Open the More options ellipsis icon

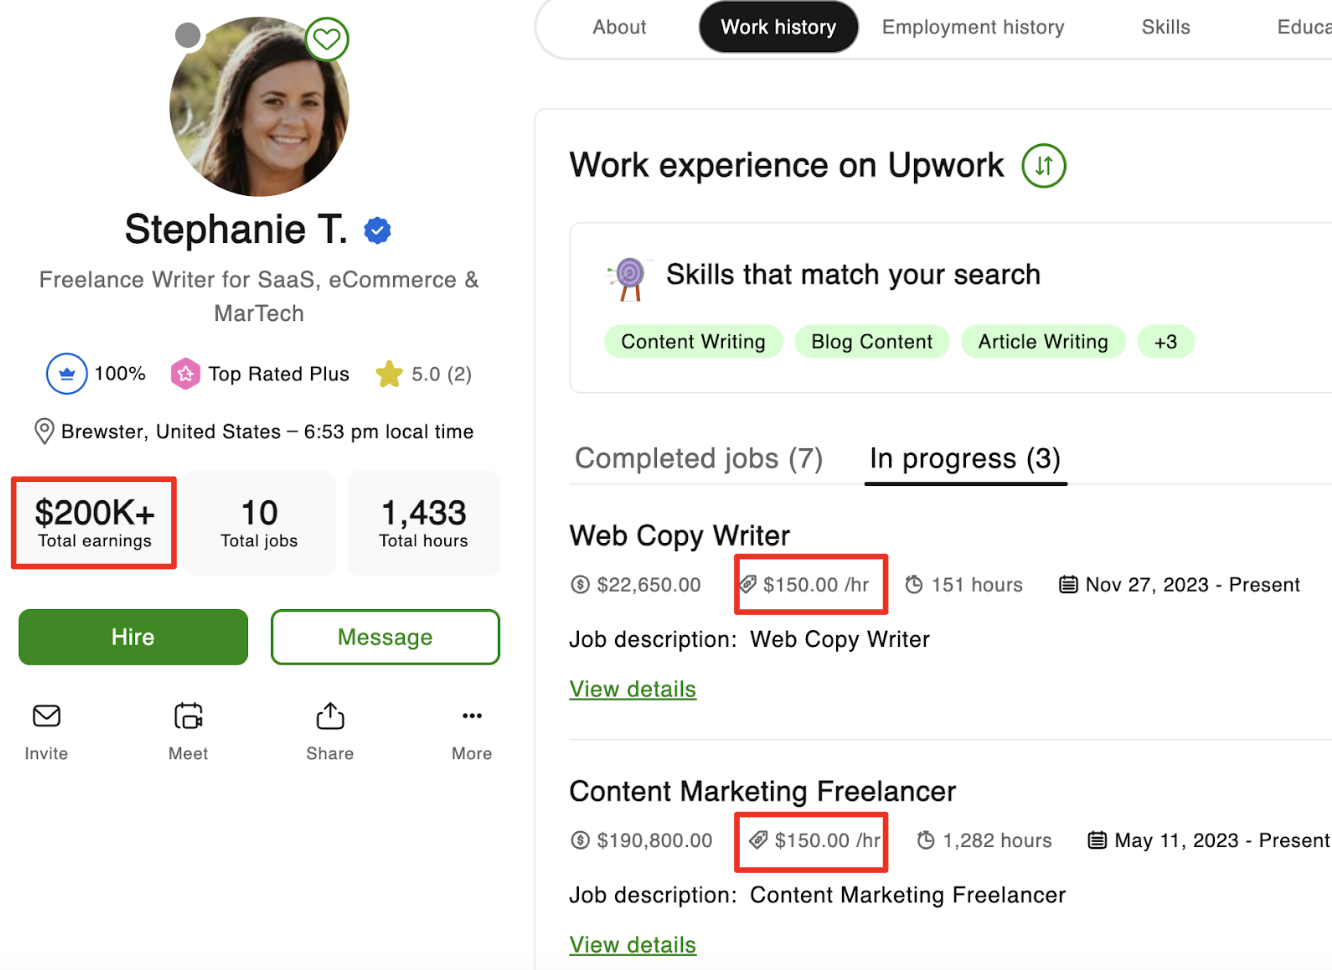[x=471, y=716]
